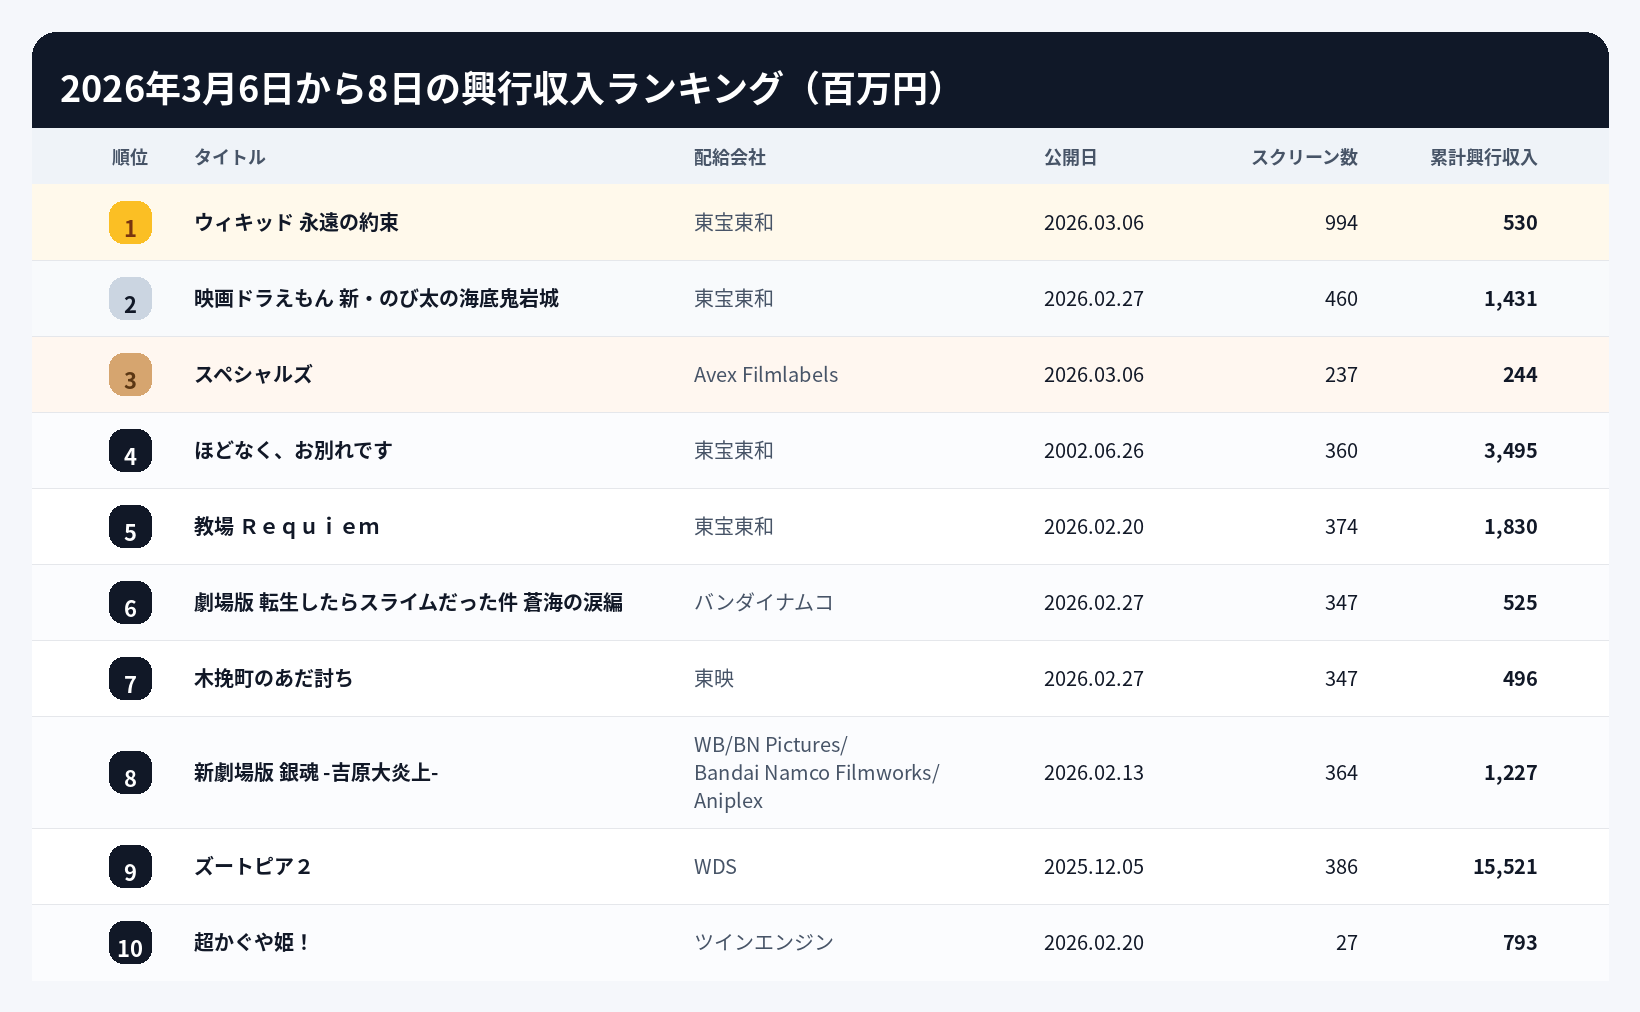This screenshot has width=1640, height=1012.
Task: Sort by 順位 column header
Action: 130,157
